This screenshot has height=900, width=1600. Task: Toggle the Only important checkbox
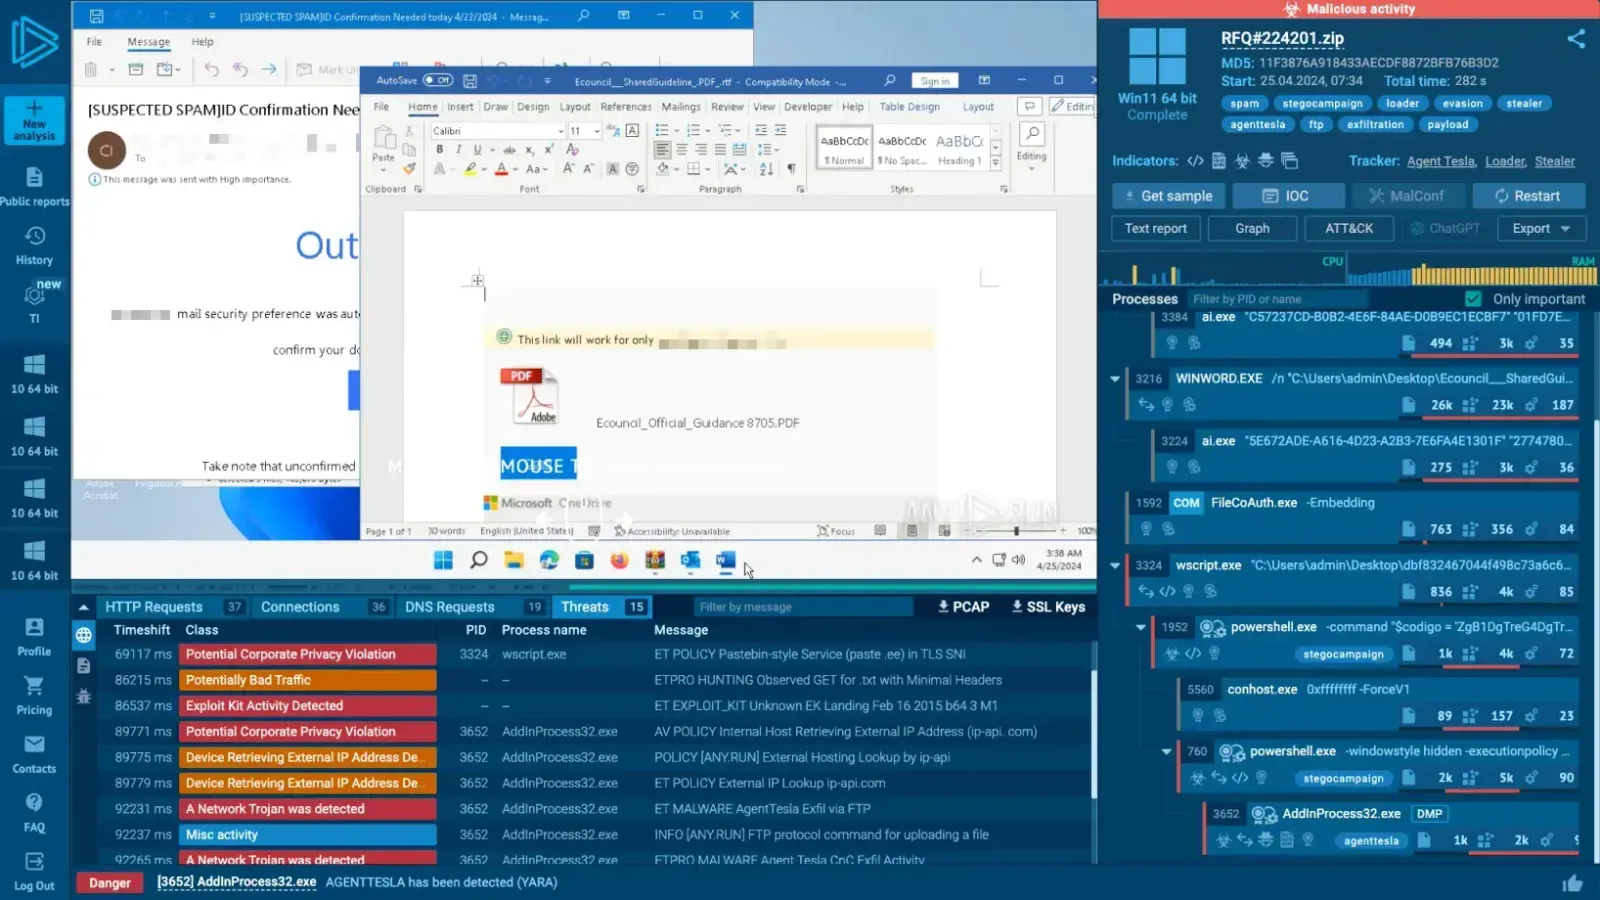[x=1473, y=299]
